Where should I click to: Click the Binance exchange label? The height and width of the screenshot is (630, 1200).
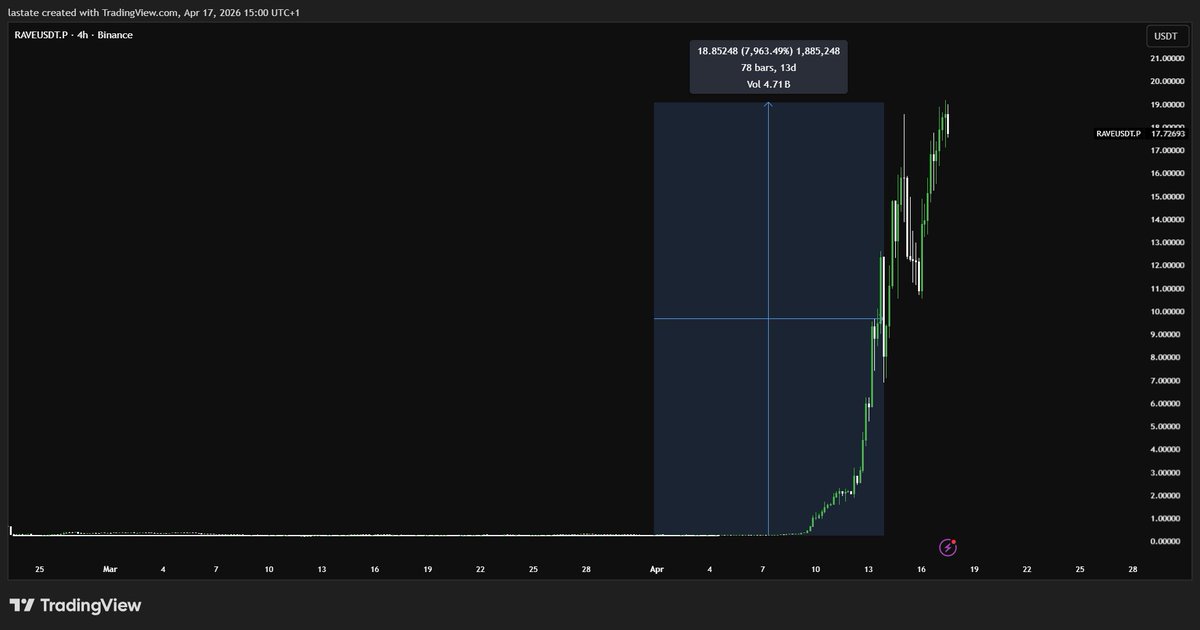coord(115,35)
